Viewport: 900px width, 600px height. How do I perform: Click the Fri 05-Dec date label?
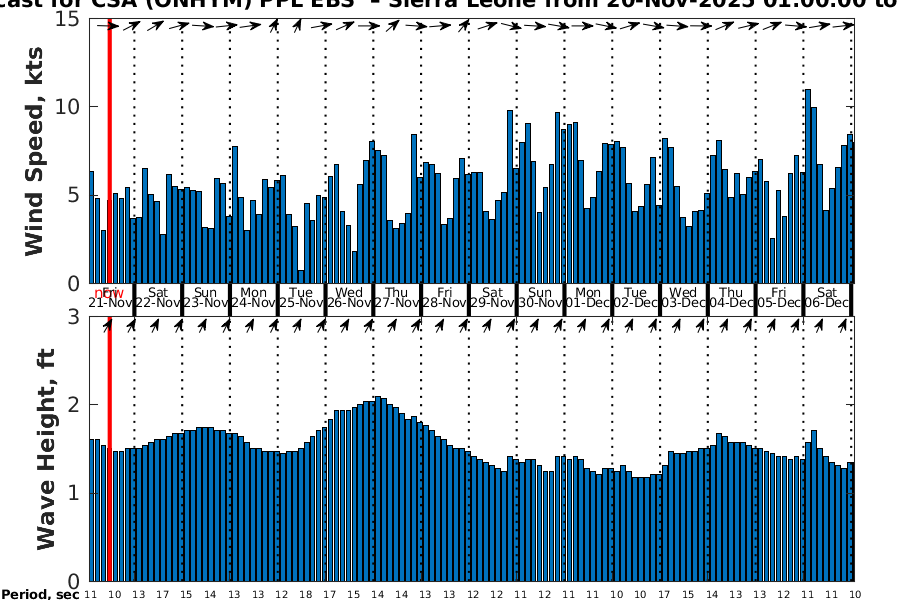[x=779, y=297]
